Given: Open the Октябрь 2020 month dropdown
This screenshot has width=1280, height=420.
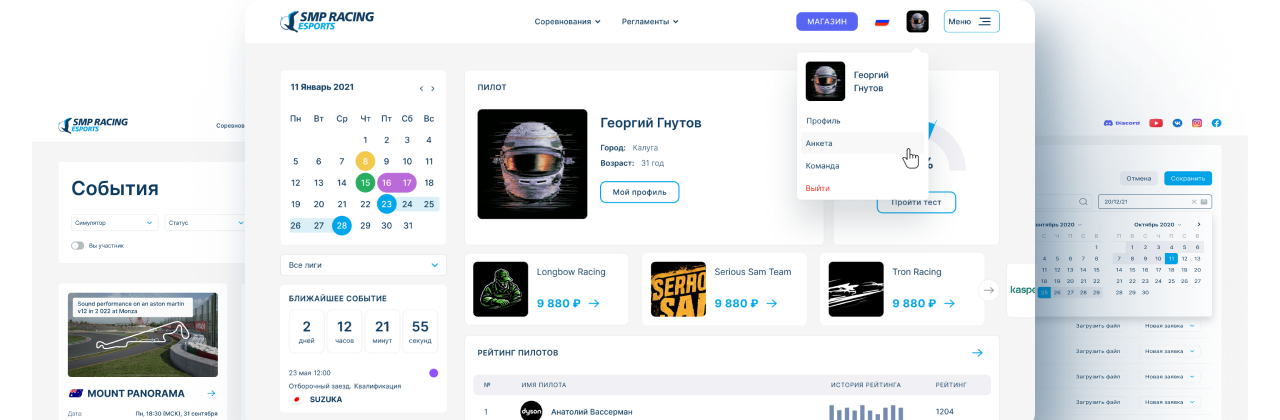Looking at the screenshot, I should coord(1158,224).
